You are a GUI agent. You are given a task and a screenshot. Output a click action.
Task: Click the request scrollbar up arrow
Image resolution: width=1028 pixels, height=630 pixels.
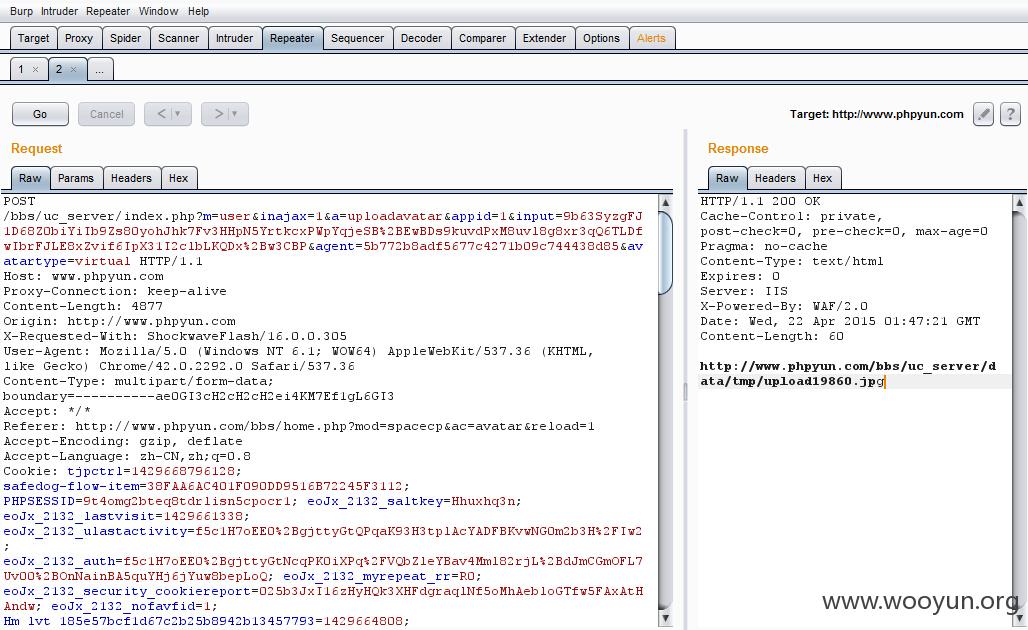coord(665,203)
